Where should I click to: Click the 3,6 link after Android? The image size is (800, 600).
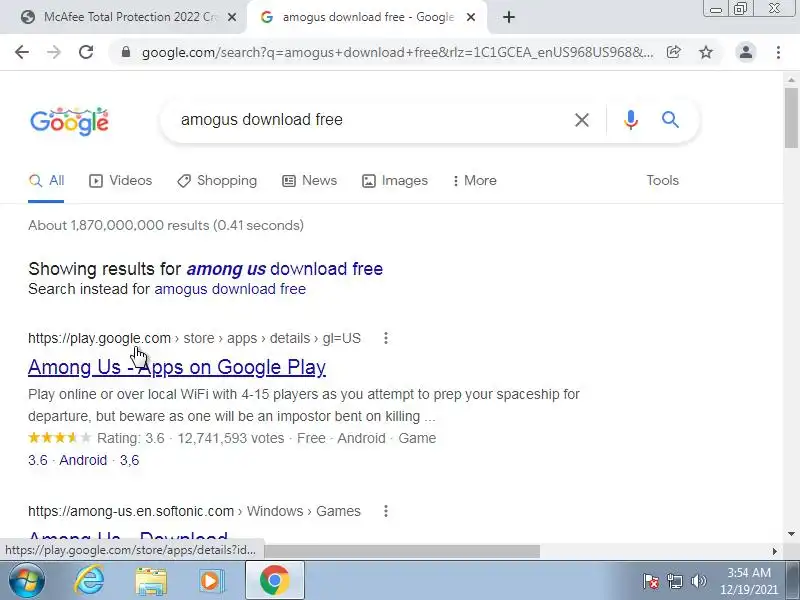130,460
